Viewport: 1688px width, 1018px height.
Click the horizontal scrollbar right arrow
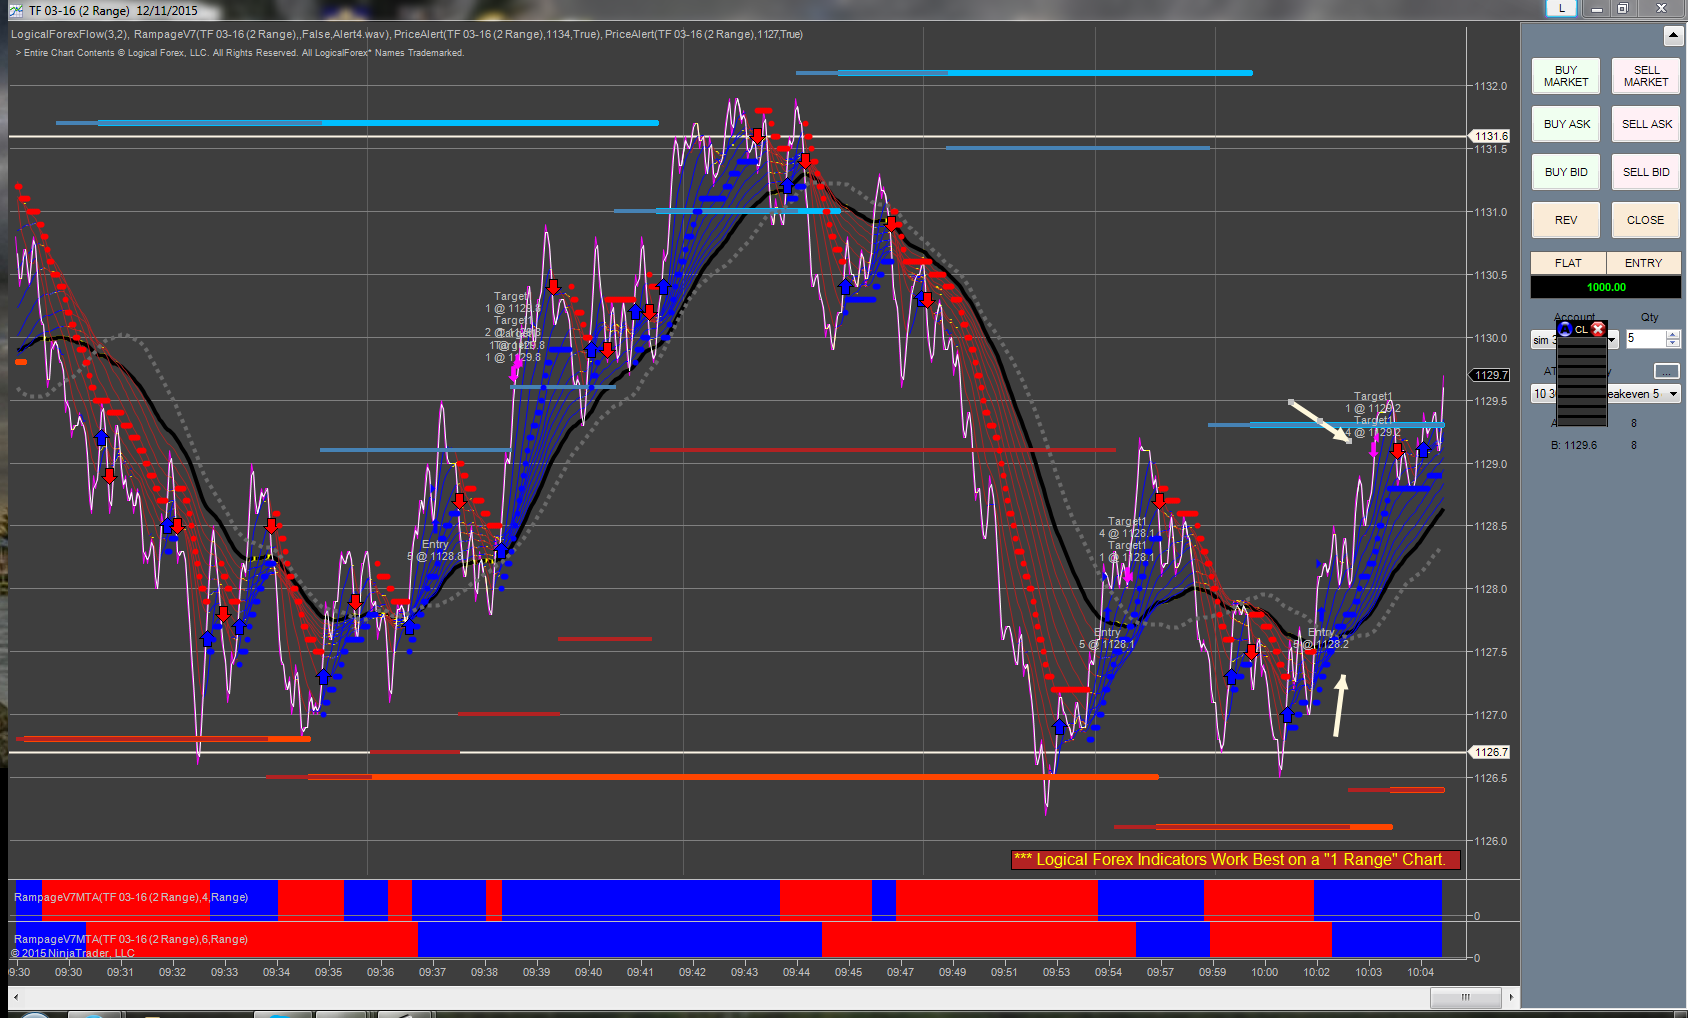pyautogui.click(x=1511, y=997)
